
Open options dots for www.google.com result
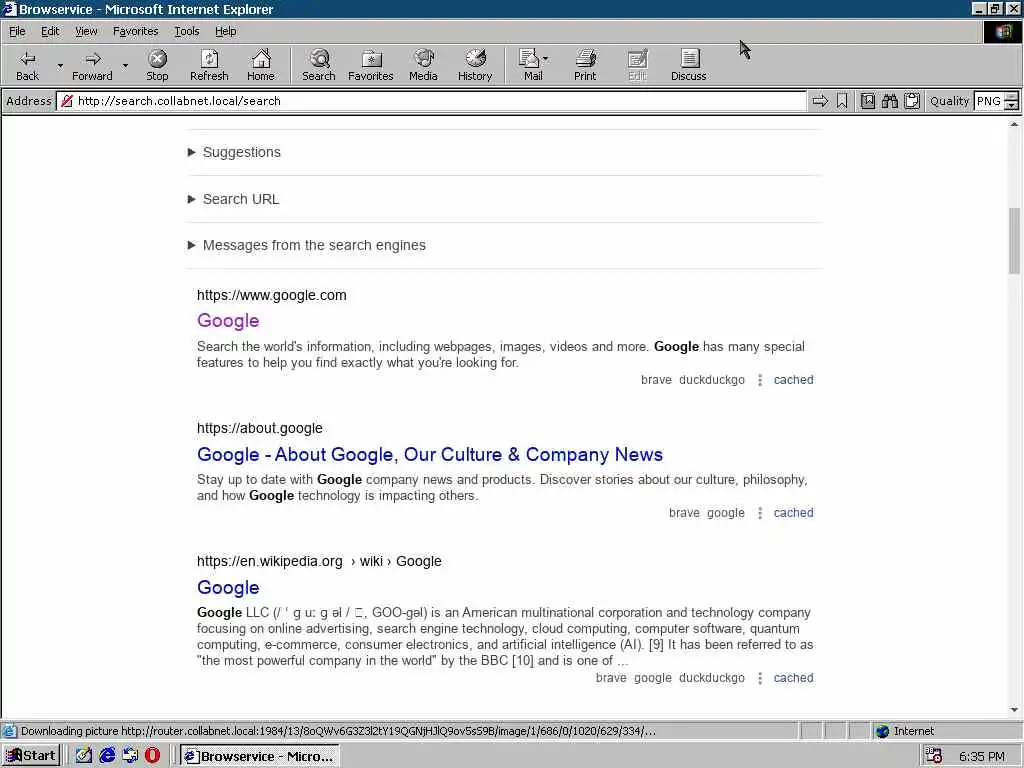760,380
